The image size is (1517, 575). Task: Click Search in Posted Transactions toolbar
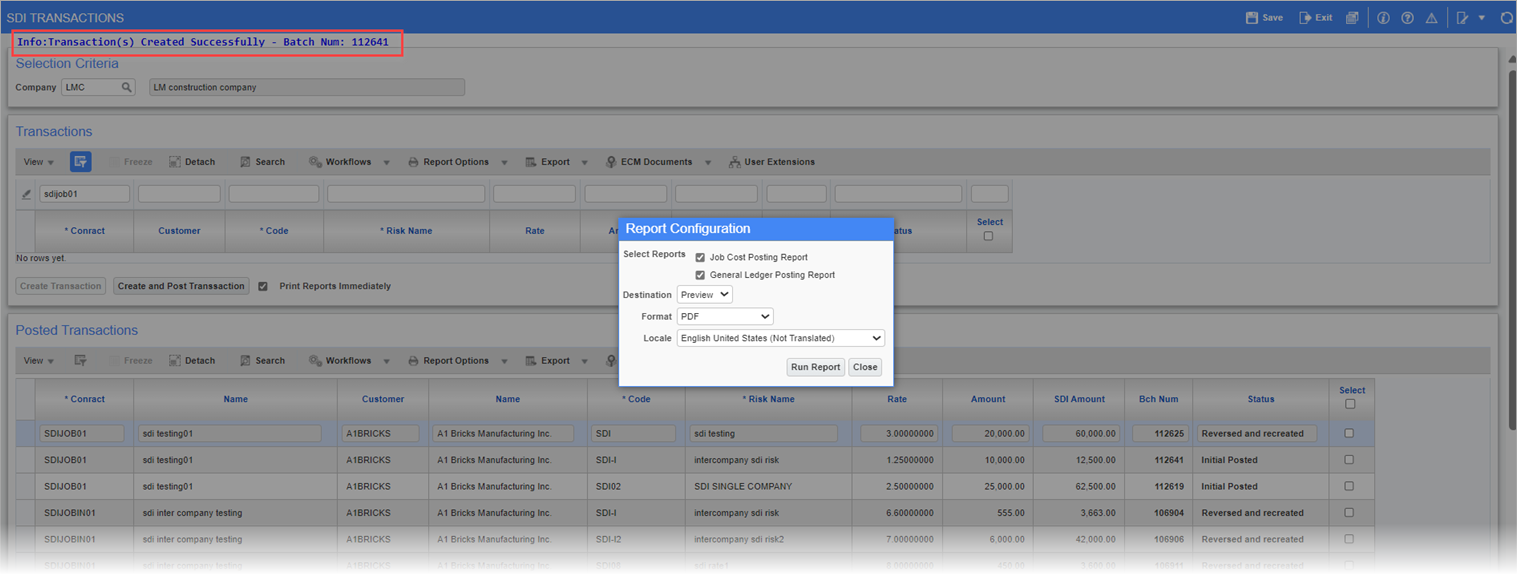click(x=262, y=361)
